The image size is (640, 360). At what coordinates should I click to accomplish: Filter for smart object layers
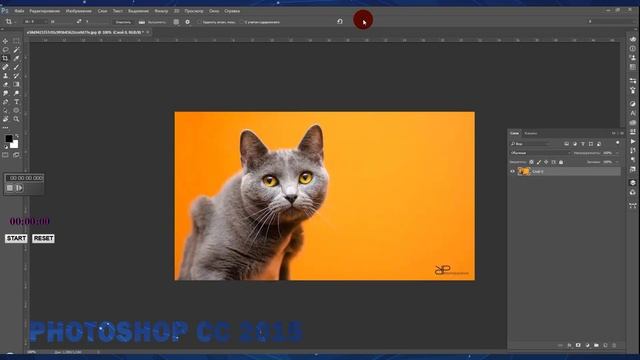599,144
